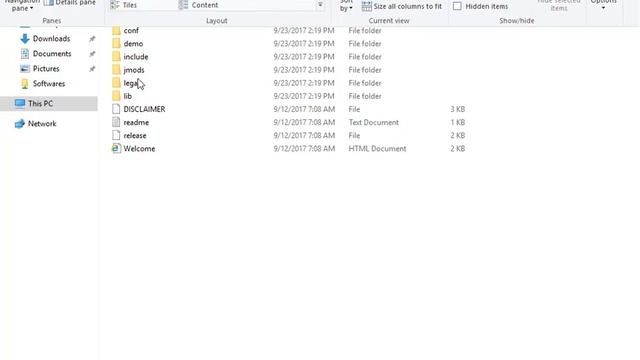Select the Documents quick access label
Image resolution: width=640 pixels, height=360 pixels.
(x=52, y=54)
